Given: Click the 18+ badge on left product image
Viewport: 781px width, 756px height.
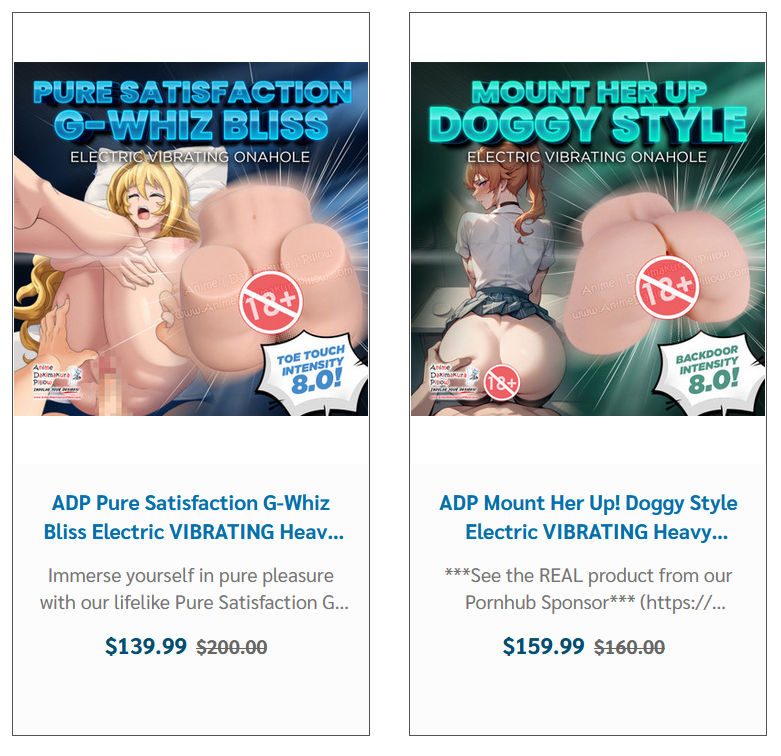Looking at the screenshot, I should (x=270, y=300).
